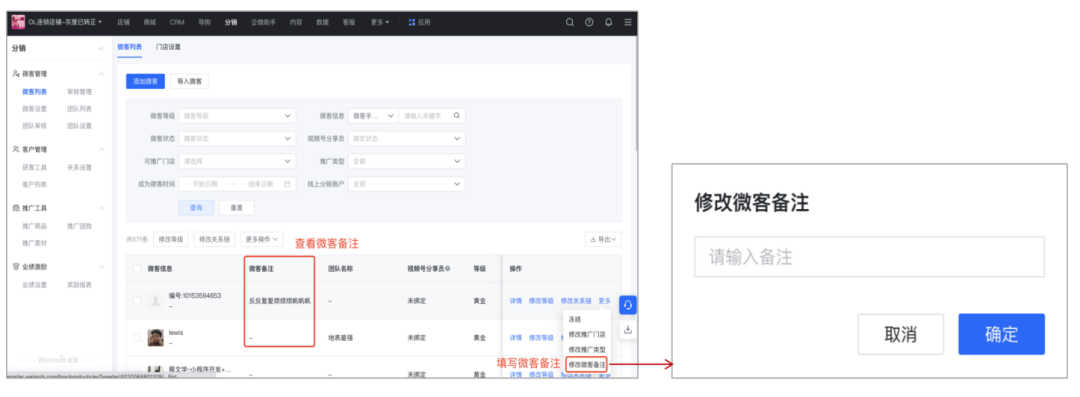This screenshot has height=397, width=1080.
Task: Click calendar icon in 成为微客时间 field
Action: coord(287,184)
